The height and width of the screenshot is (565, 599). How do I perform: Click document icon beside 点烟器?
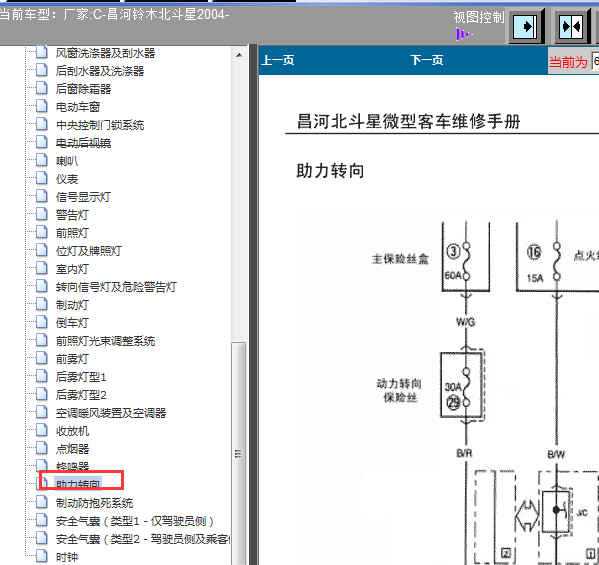point(42,448)
